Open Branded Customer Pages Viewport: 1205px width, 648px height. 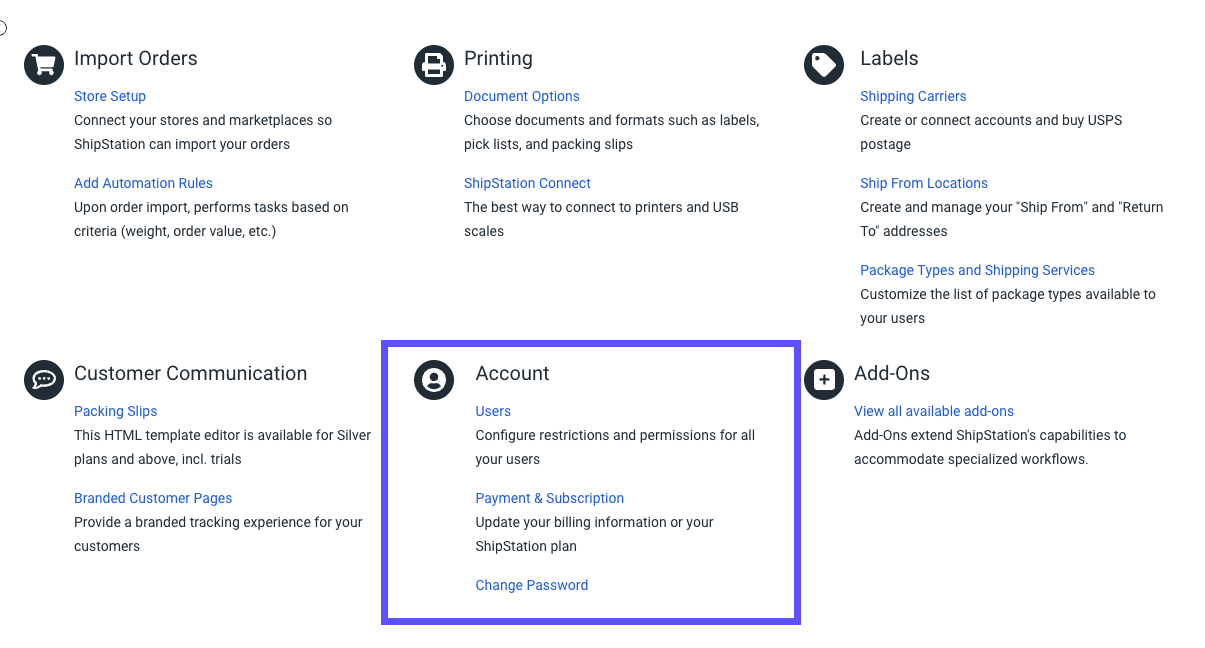153,498
